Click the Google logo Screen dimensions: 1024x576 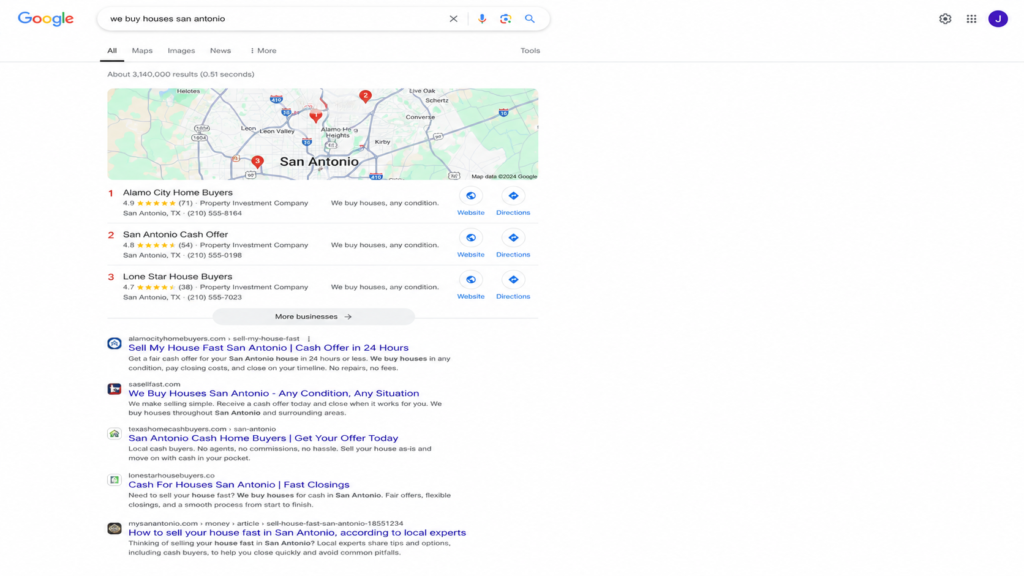46,19
